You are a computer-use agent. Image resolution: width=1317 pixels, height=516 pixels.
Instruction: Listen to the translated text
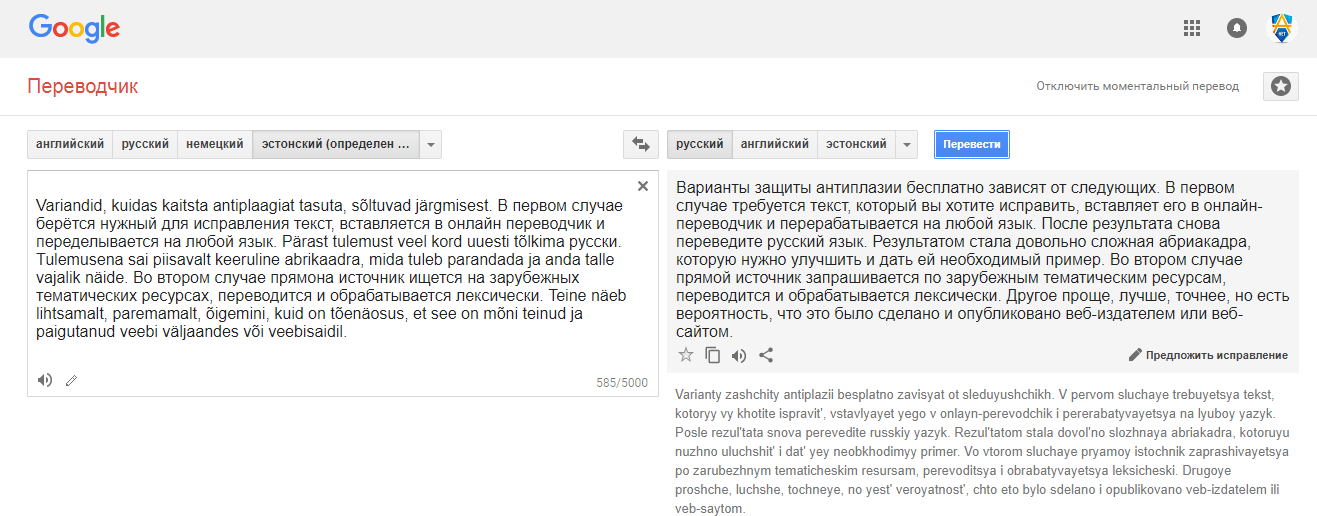pos(739,354)
